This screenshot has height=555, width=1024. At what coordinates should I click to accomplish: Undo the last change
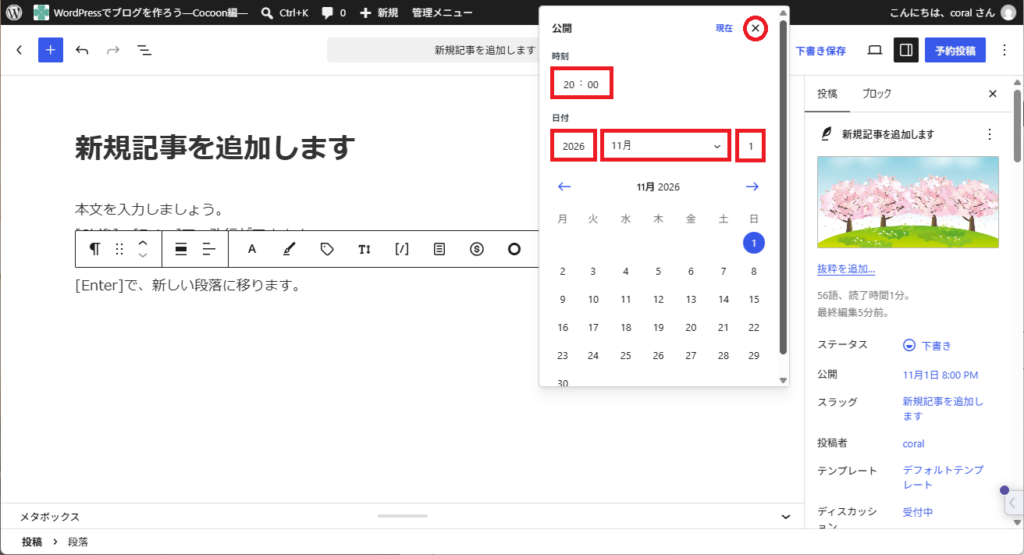pyautogui.click(x=82, y=50)
